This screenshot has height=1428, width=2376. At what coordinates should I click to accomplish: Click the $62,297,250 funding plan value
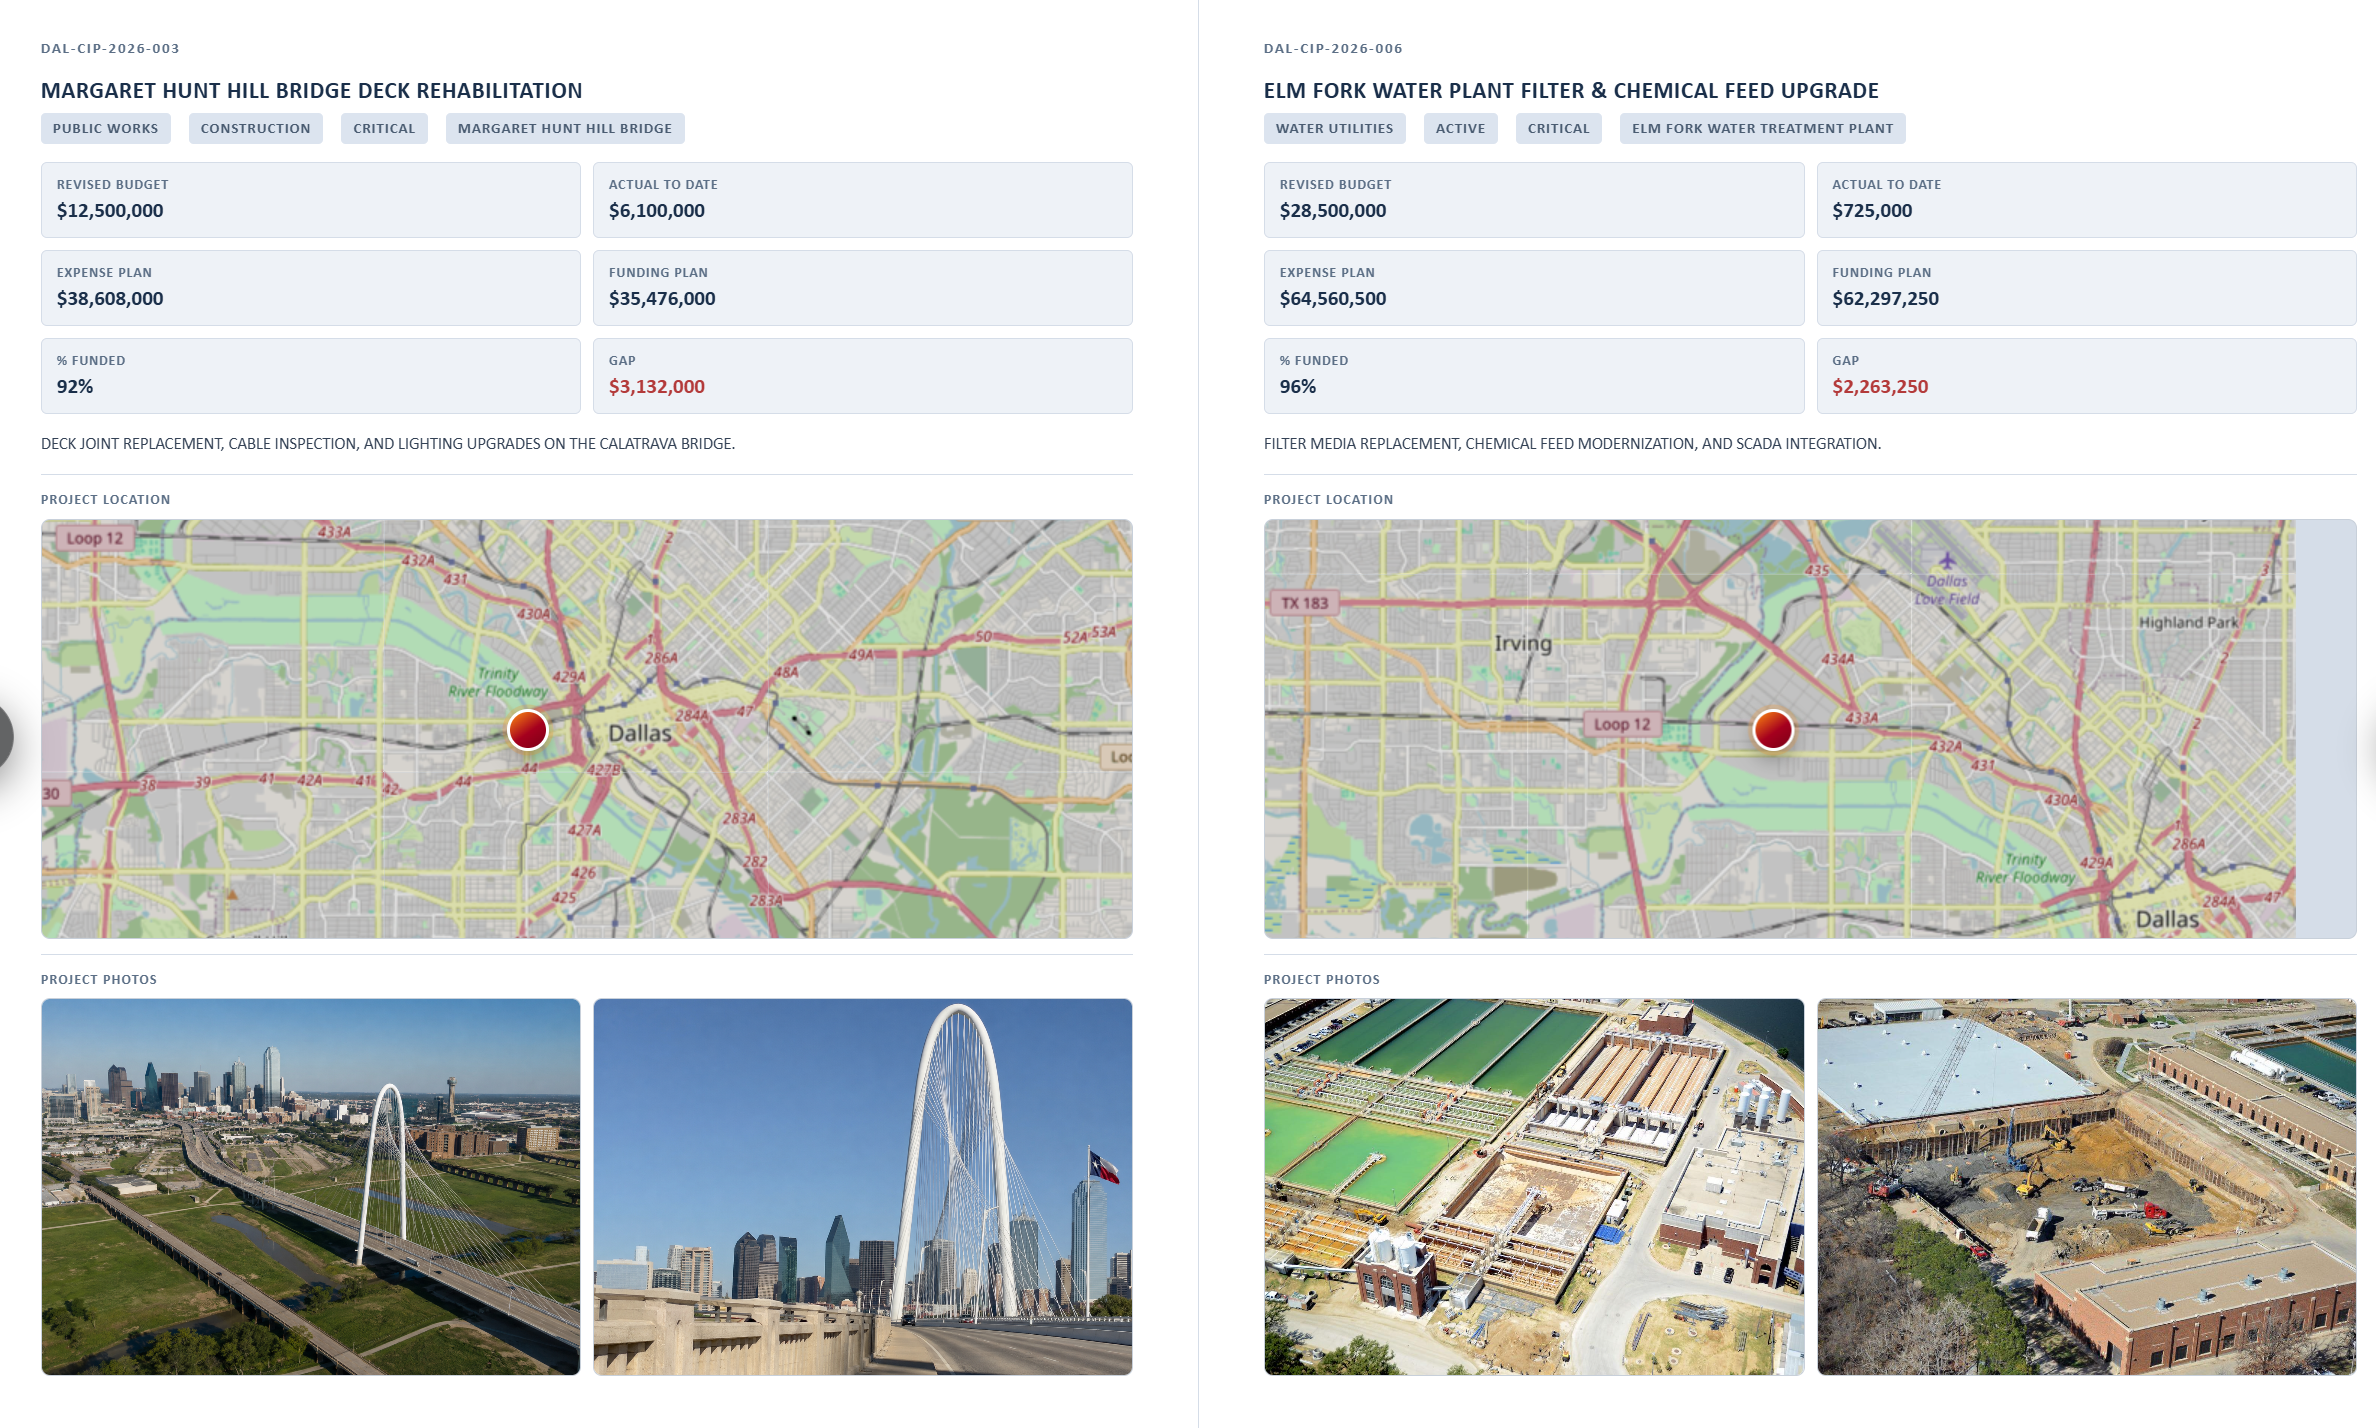coord(1885,299)
